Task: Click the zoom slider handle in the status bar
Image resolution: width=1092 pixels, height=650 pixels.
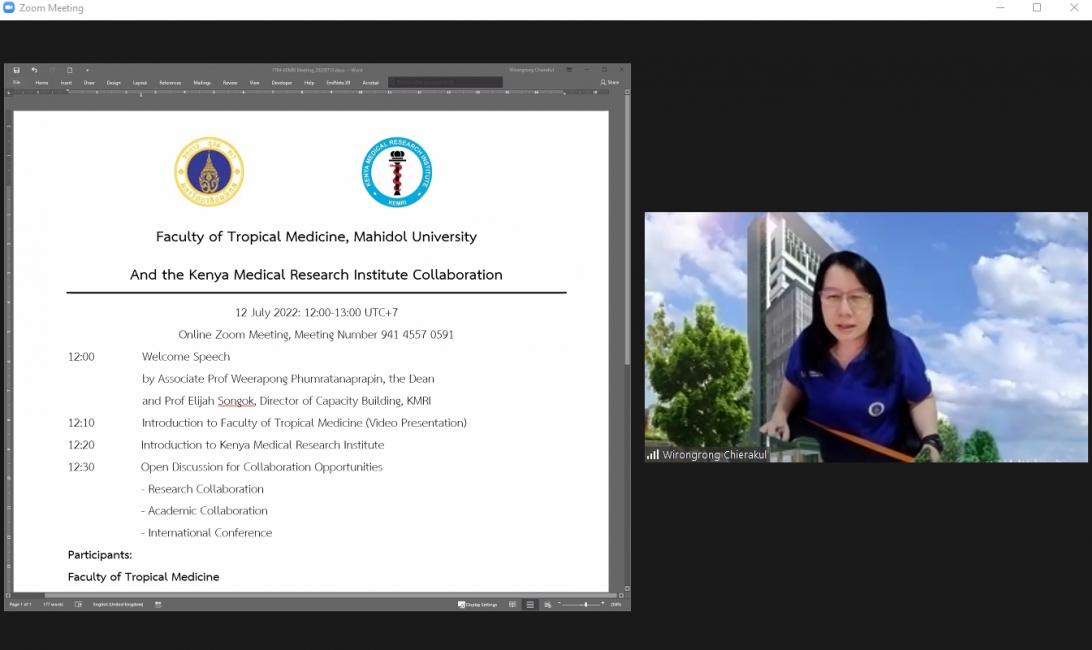Action: [x=586, y=604]
